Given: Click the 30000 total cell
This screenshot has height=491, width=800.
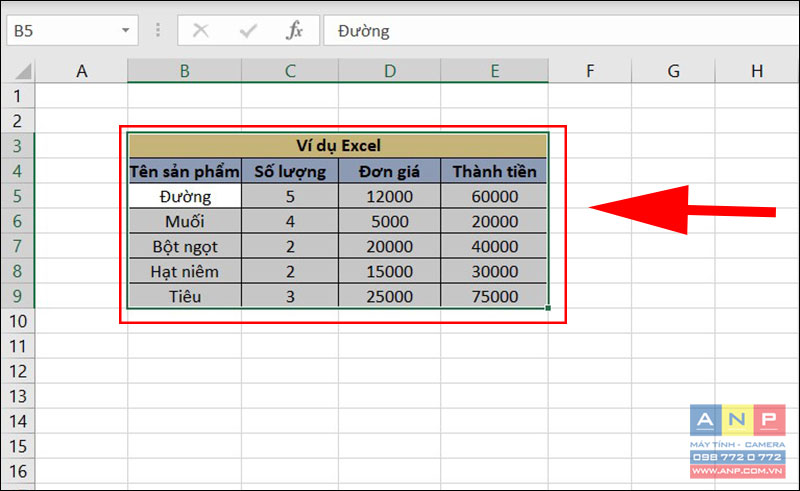Looking at the screenshot, I should [x=494, y=271].
